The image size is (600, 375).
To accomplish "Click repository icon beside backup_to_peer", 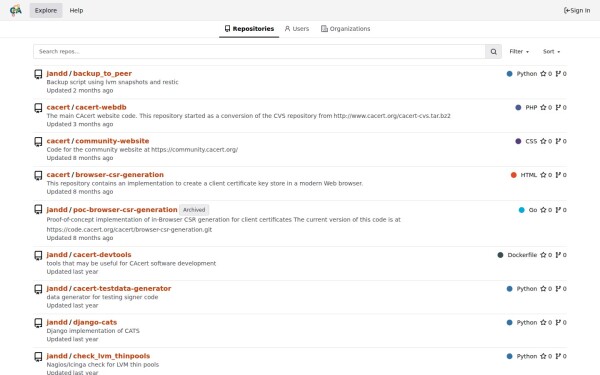I will coord(38,74).
